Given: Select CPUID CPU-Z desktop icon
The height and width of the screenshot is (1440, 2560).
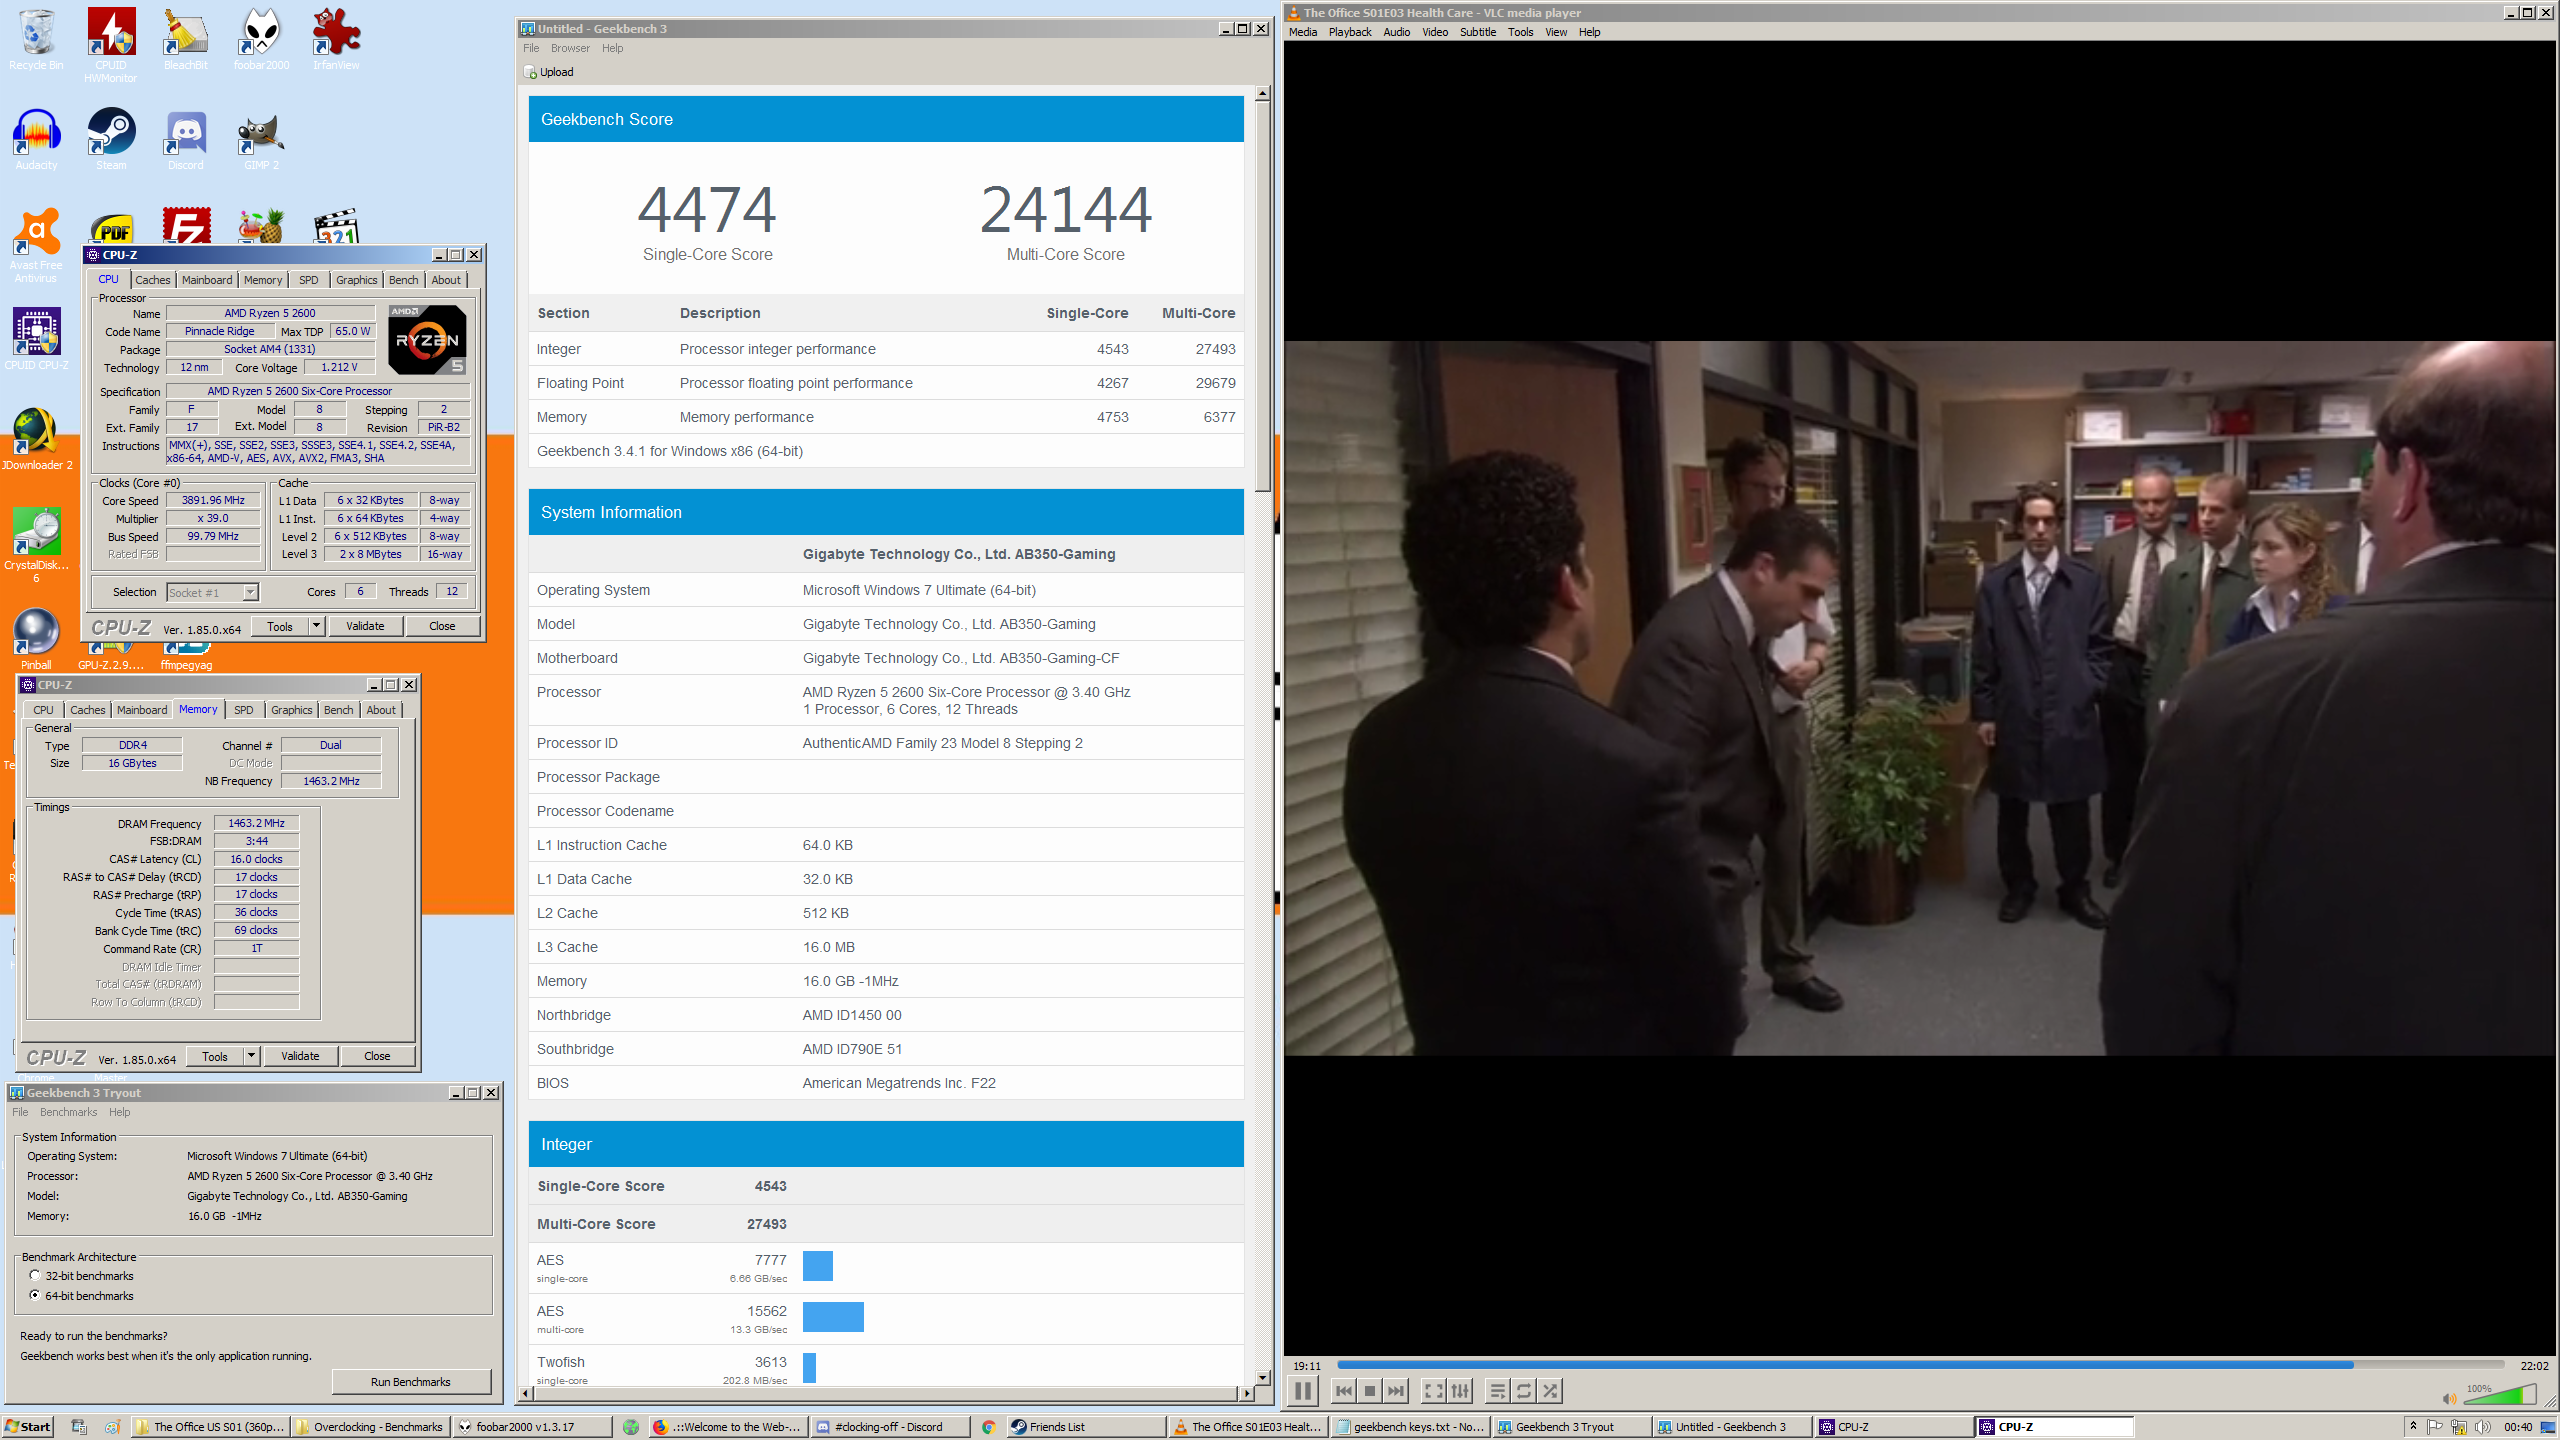Looking at the screenshot, I should [36, 340].
